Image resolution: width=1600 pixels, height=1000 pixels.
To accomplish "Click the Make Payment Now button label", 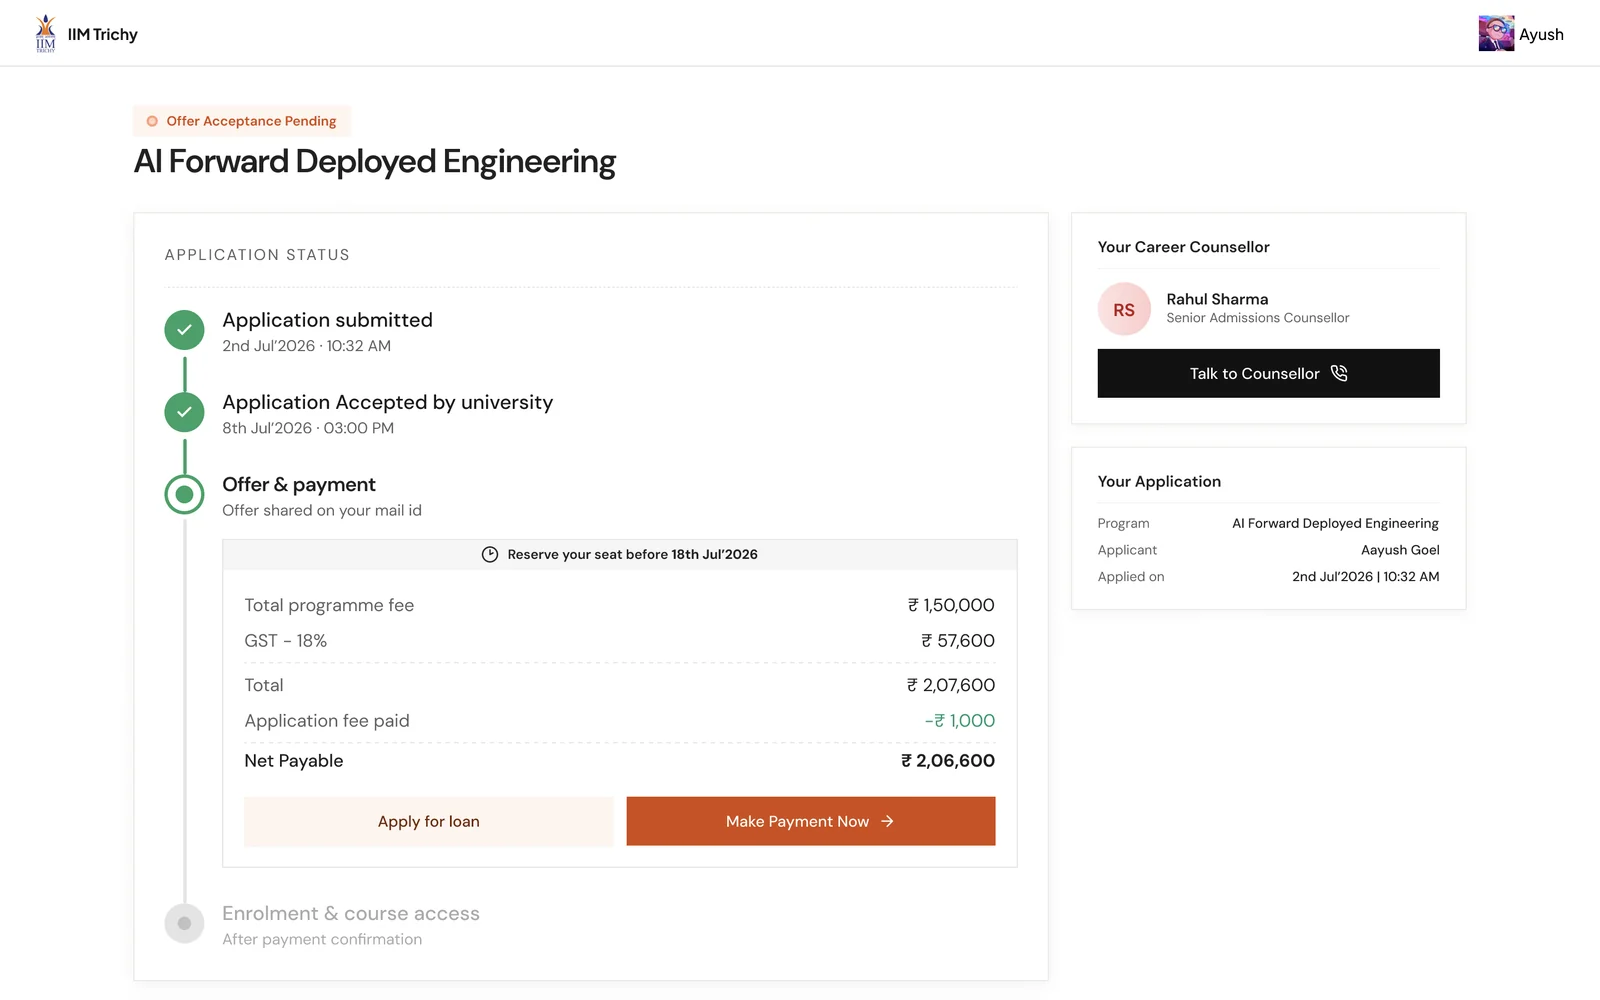I will 797,821.
